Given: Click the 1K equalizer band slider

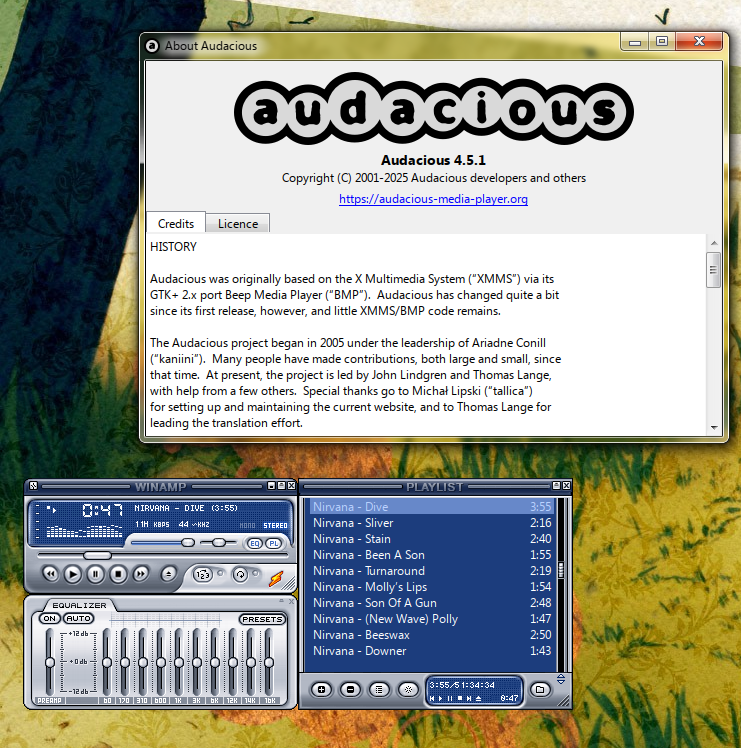Looking at the screenshot, I should [178, 662].
